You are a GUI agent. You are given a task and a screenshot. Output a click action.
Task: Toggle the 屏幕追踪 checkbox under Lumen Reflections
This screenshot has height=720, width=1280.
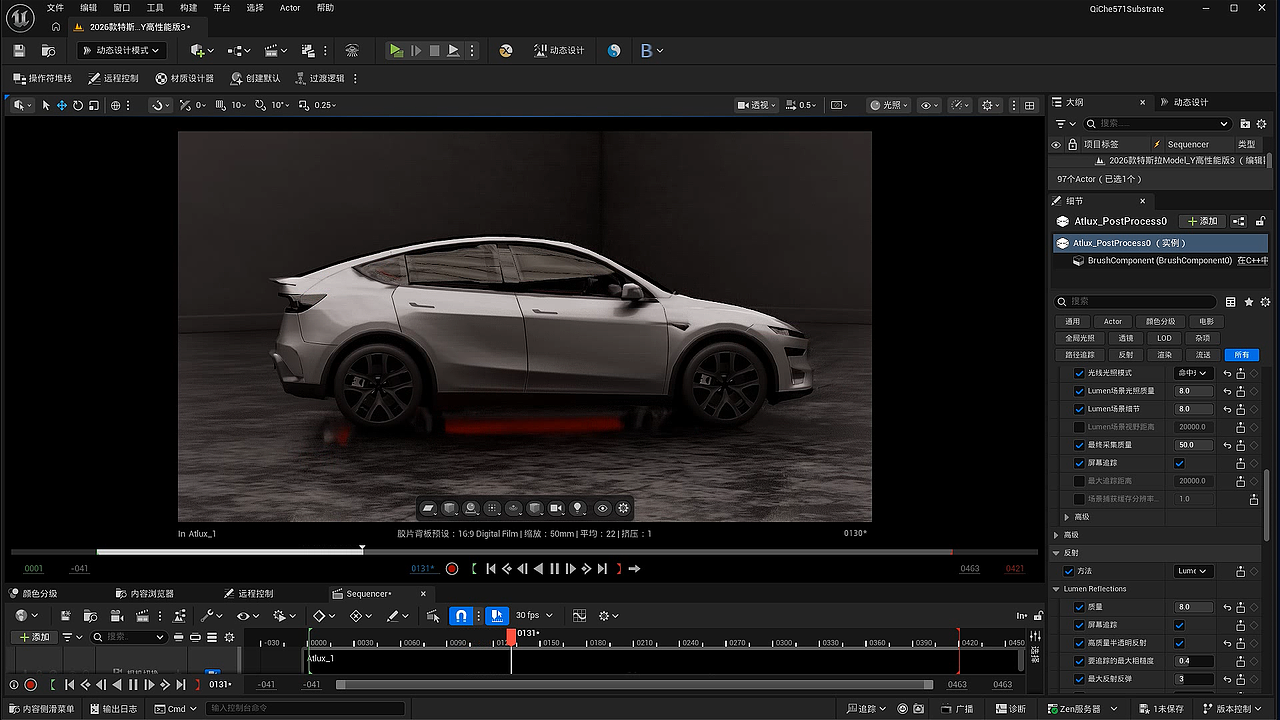tap(1179, 625)
